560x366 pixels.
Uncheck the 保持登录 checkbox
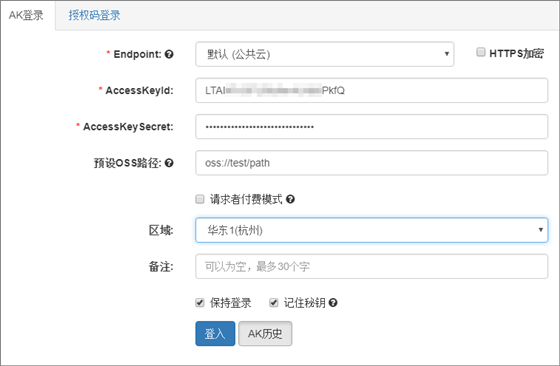pyautogui.click(x=200, y=303)
